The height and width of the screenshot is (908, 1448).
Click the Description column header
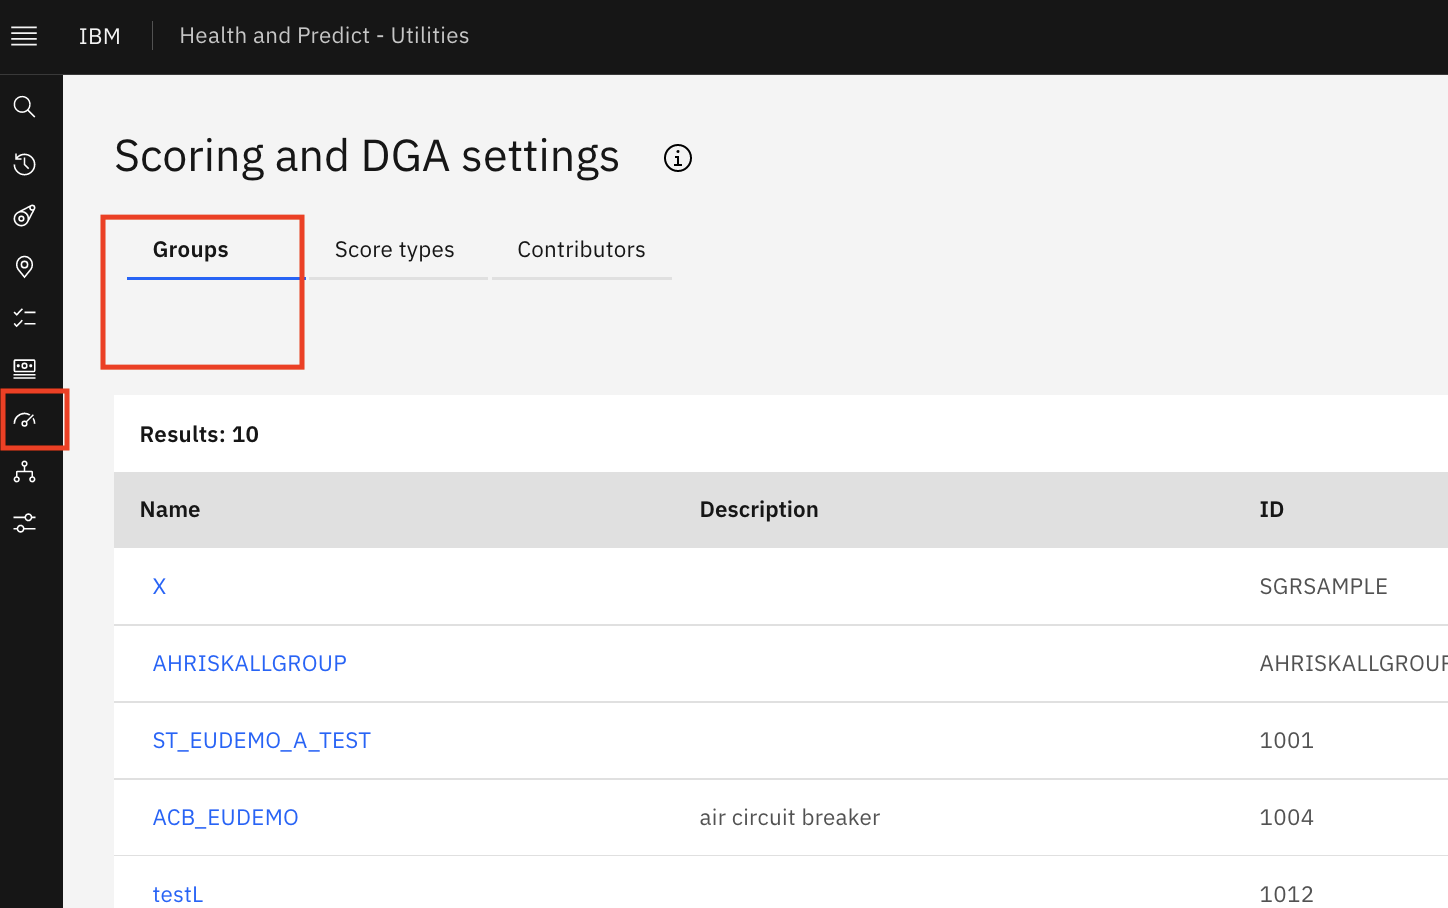pyautogui.click(x=759, y=510)
